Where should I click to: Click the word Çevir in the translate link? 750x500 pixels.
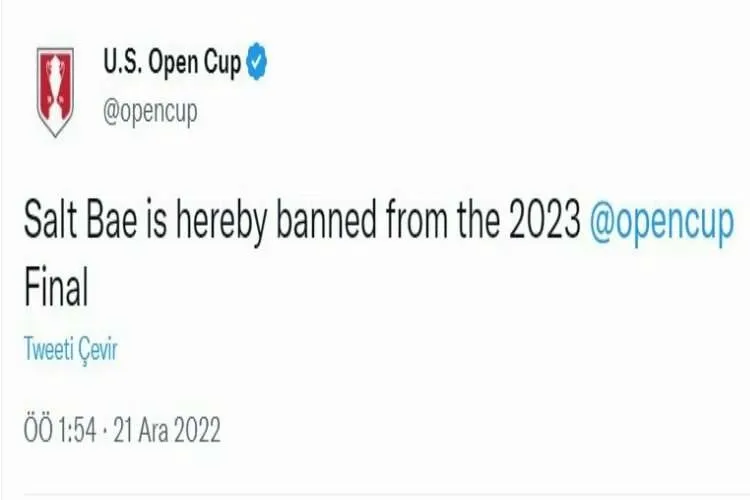pos(98,351)
